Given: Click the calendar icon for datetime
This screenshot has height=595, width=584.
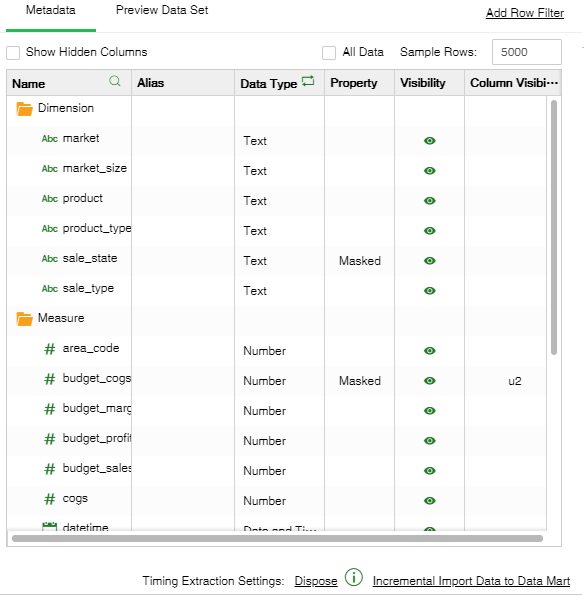Looking at the screenshot, I should click(49, 526).
